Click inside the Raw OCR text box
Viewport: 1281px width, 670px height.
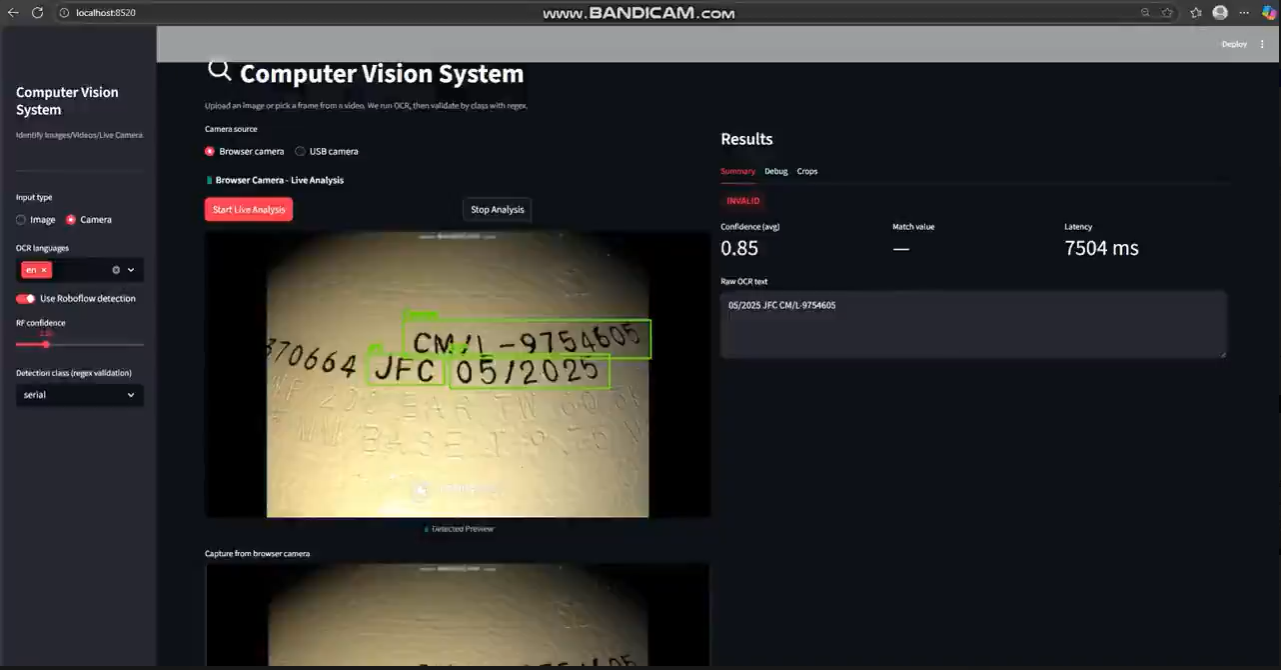(972, 324)
